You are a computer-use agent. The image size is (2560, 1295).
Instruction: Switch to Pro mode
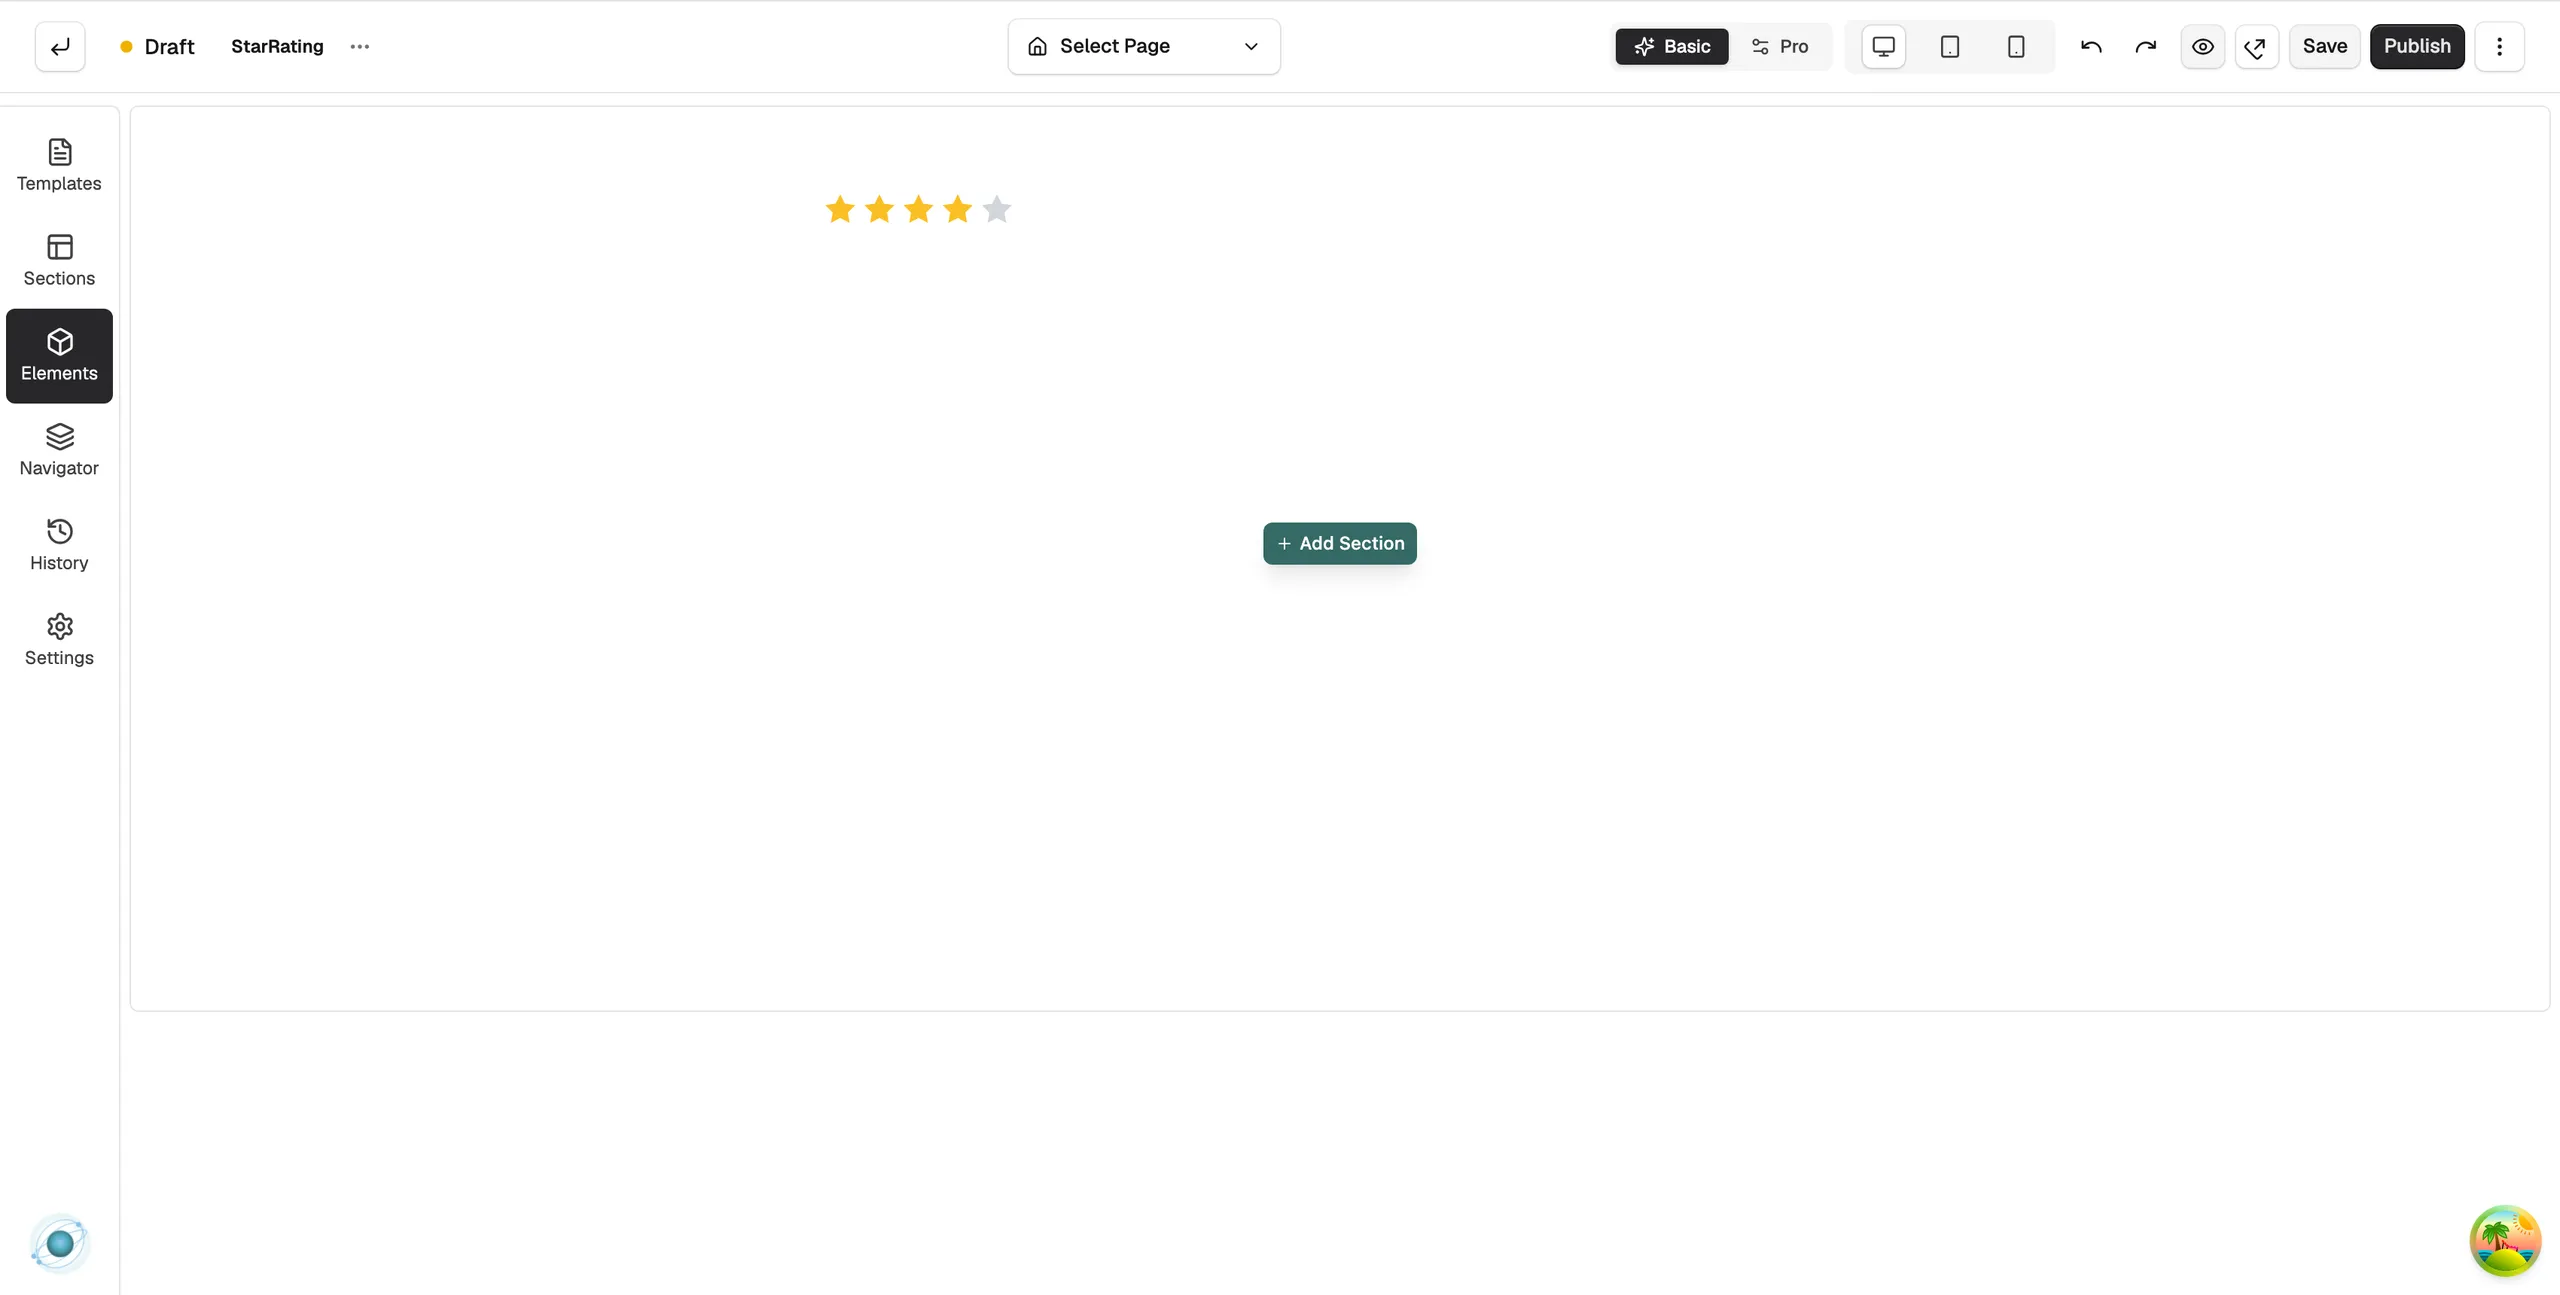click(1780, 46)
